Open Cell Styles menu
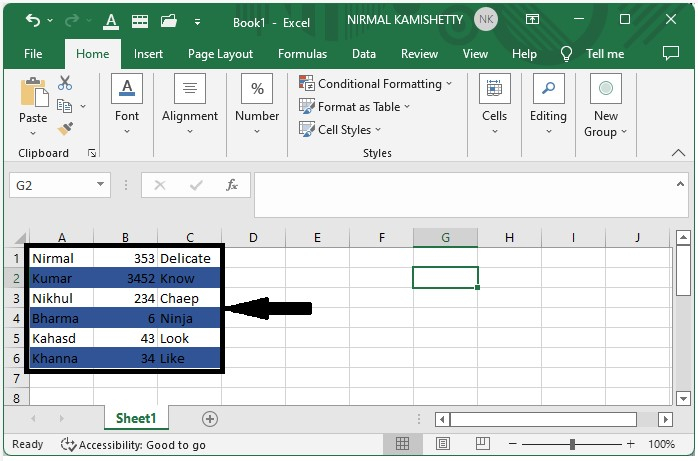This screenshot has width=698, height=461. tap(341, 129)
